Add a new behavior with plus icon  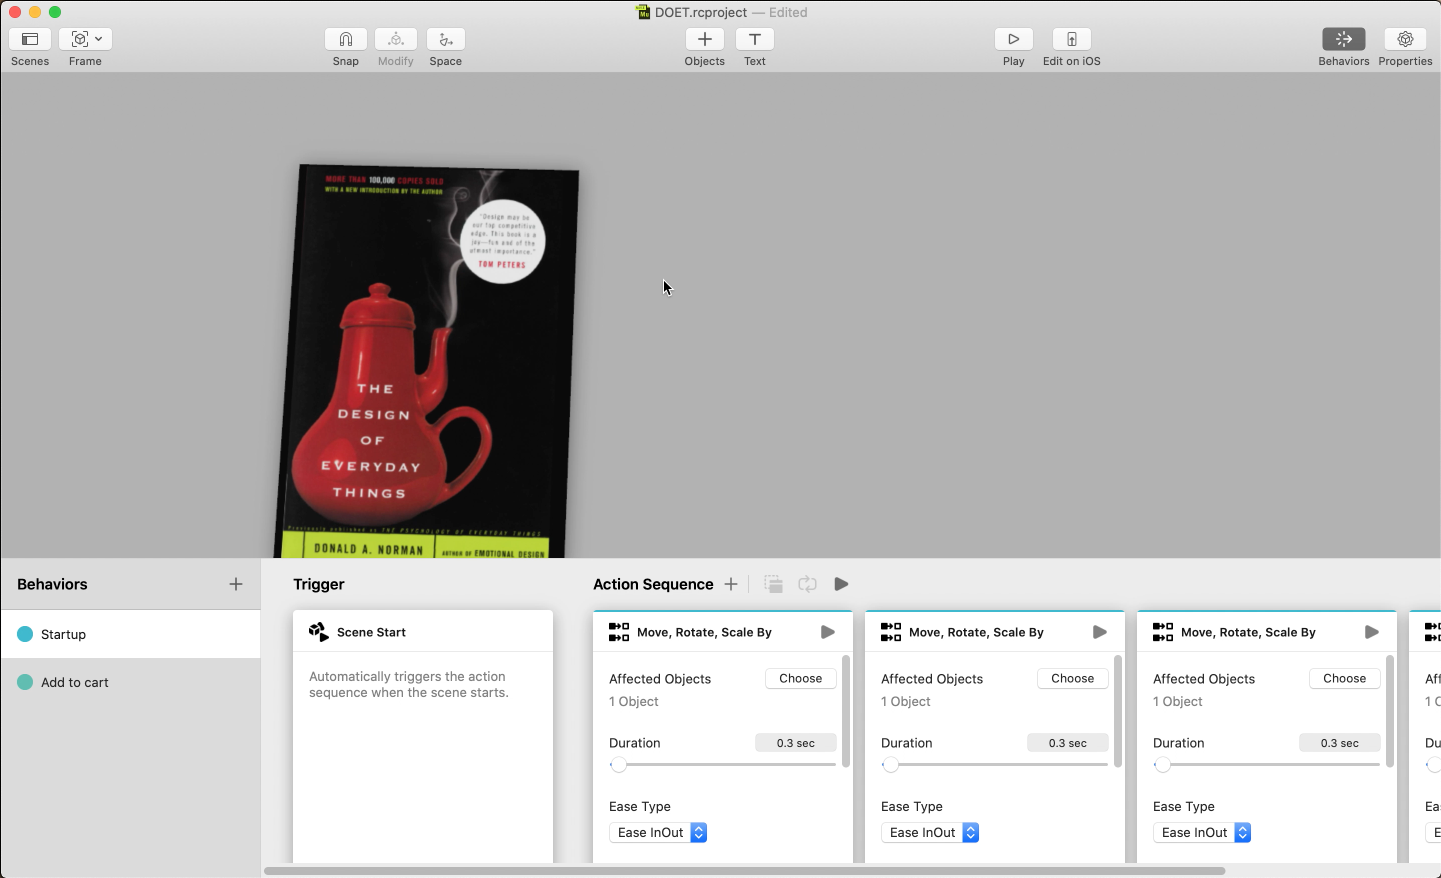(x=236, y=584)
